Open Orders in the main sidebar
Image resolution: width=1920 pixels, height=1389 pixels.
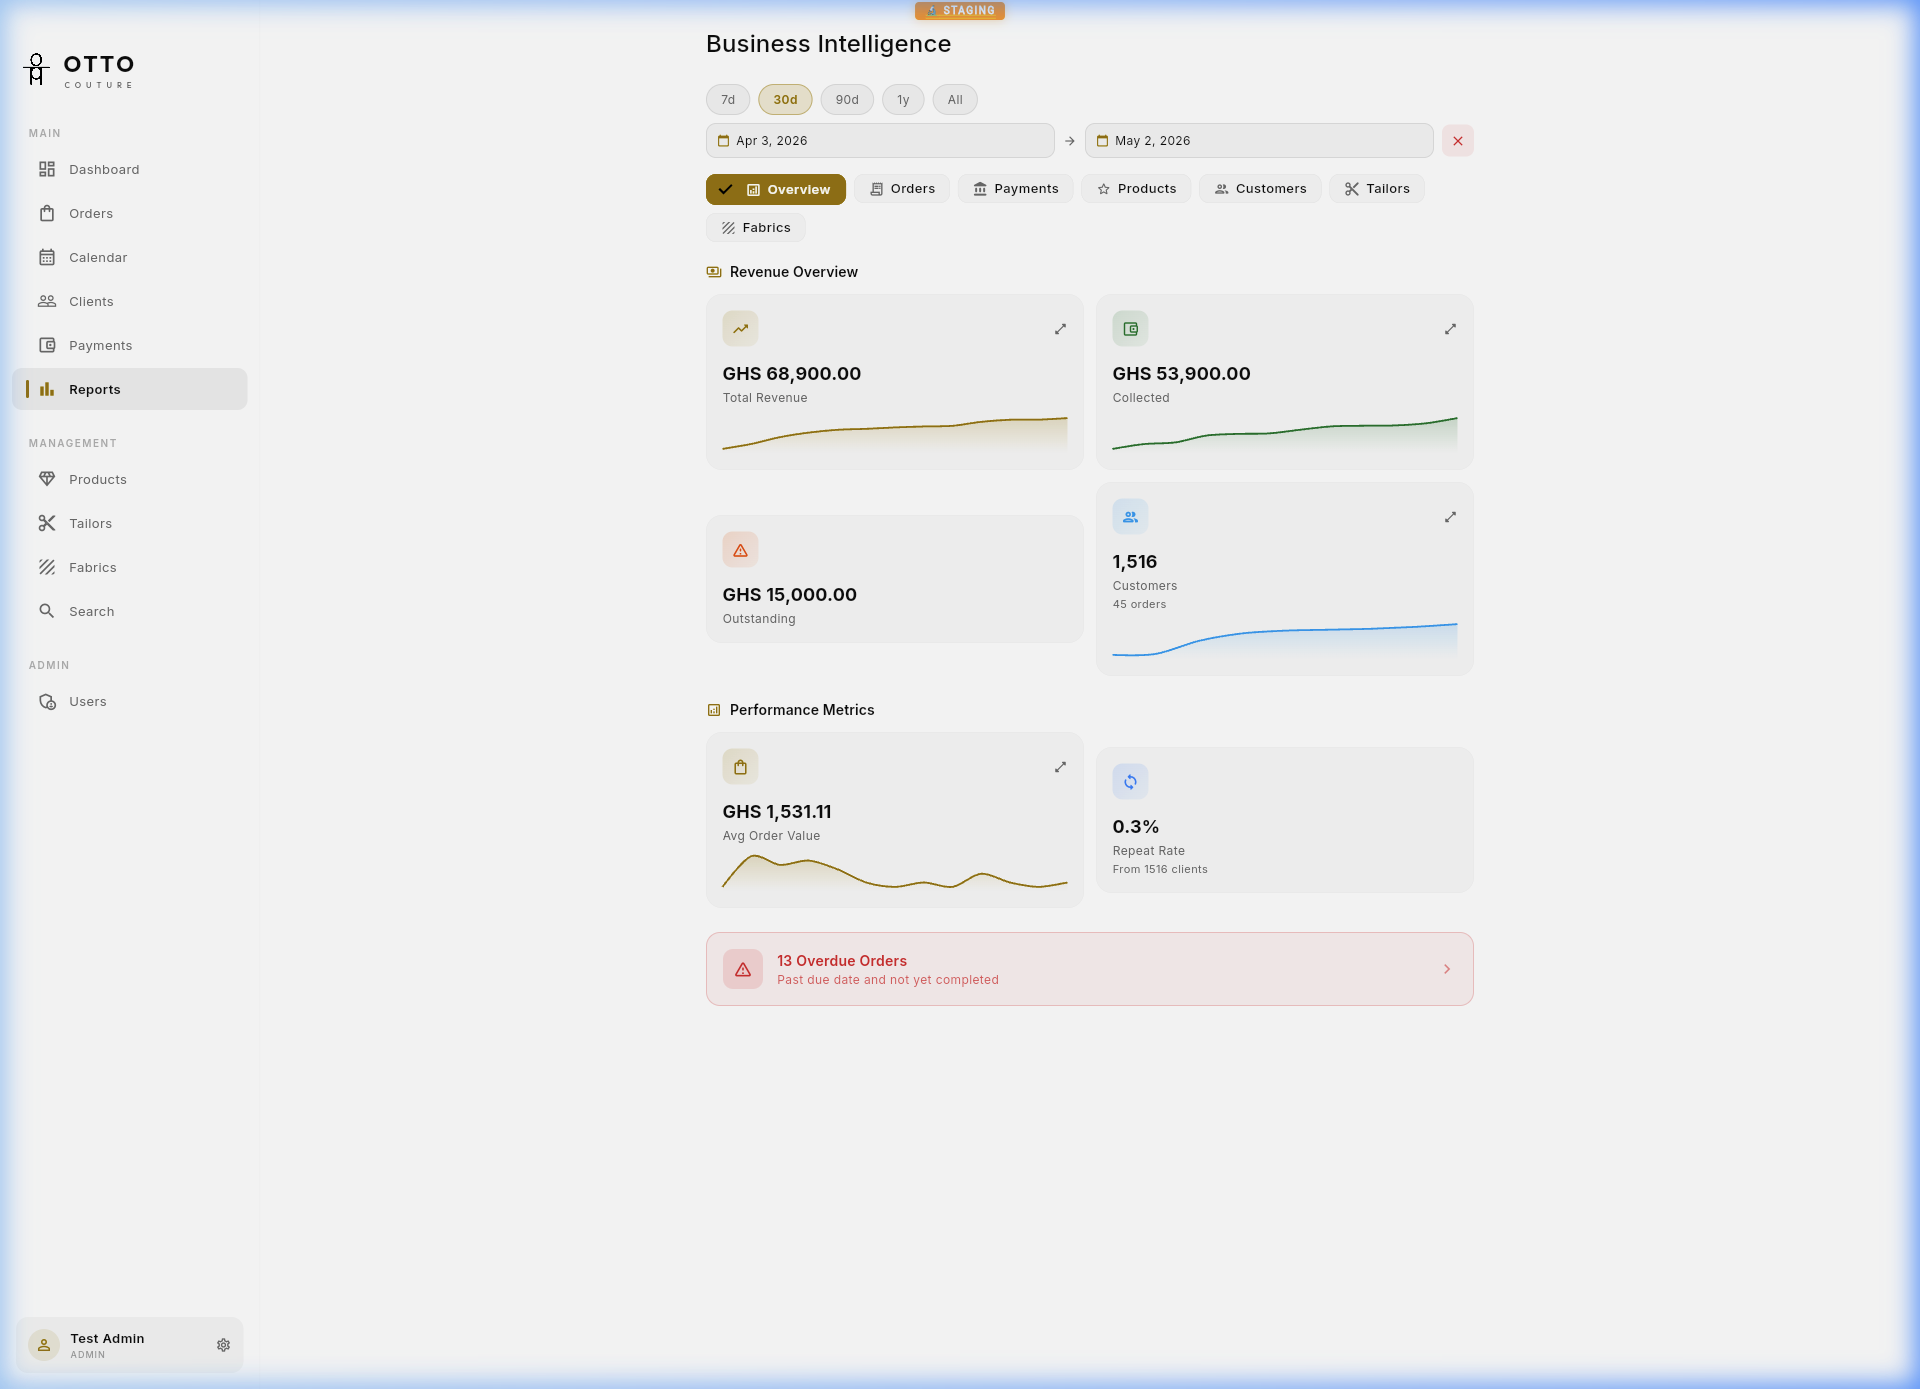pyautogui.click(x=129, y=213)
